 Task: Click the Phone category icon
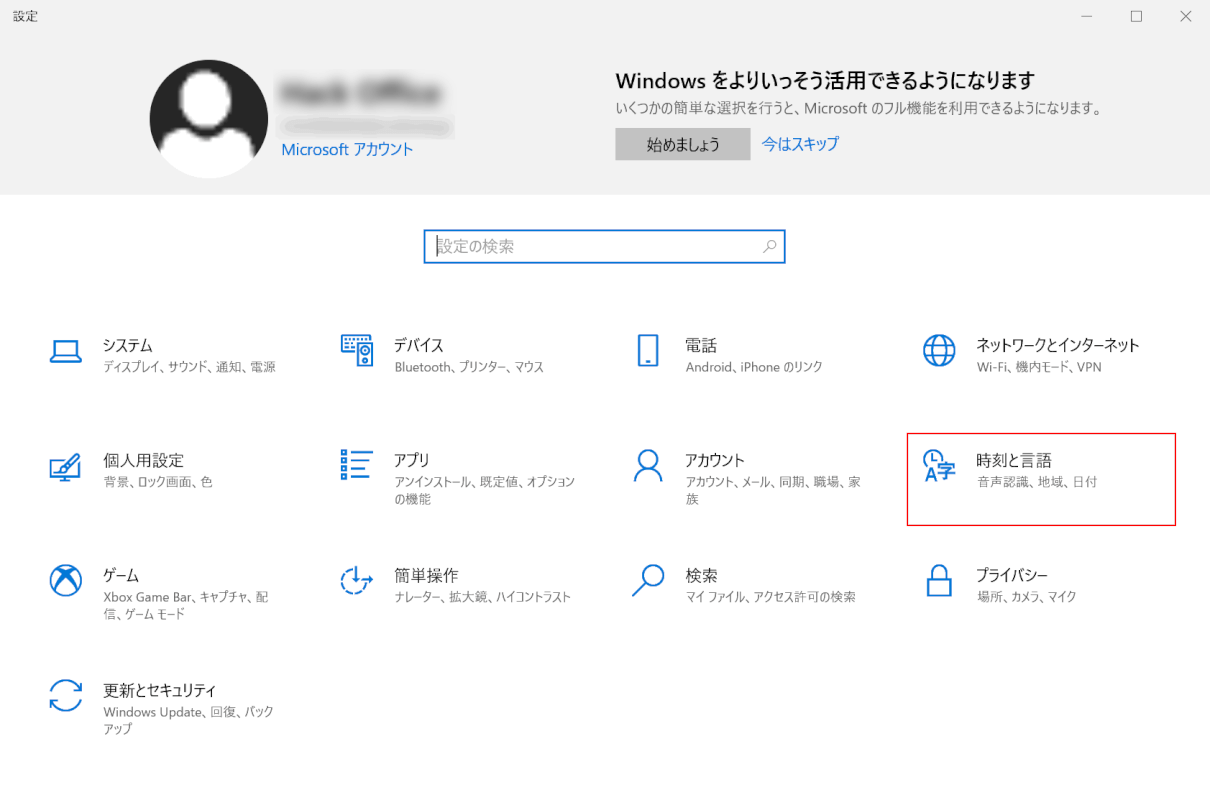pyautogui.click(x=648, y=351)
